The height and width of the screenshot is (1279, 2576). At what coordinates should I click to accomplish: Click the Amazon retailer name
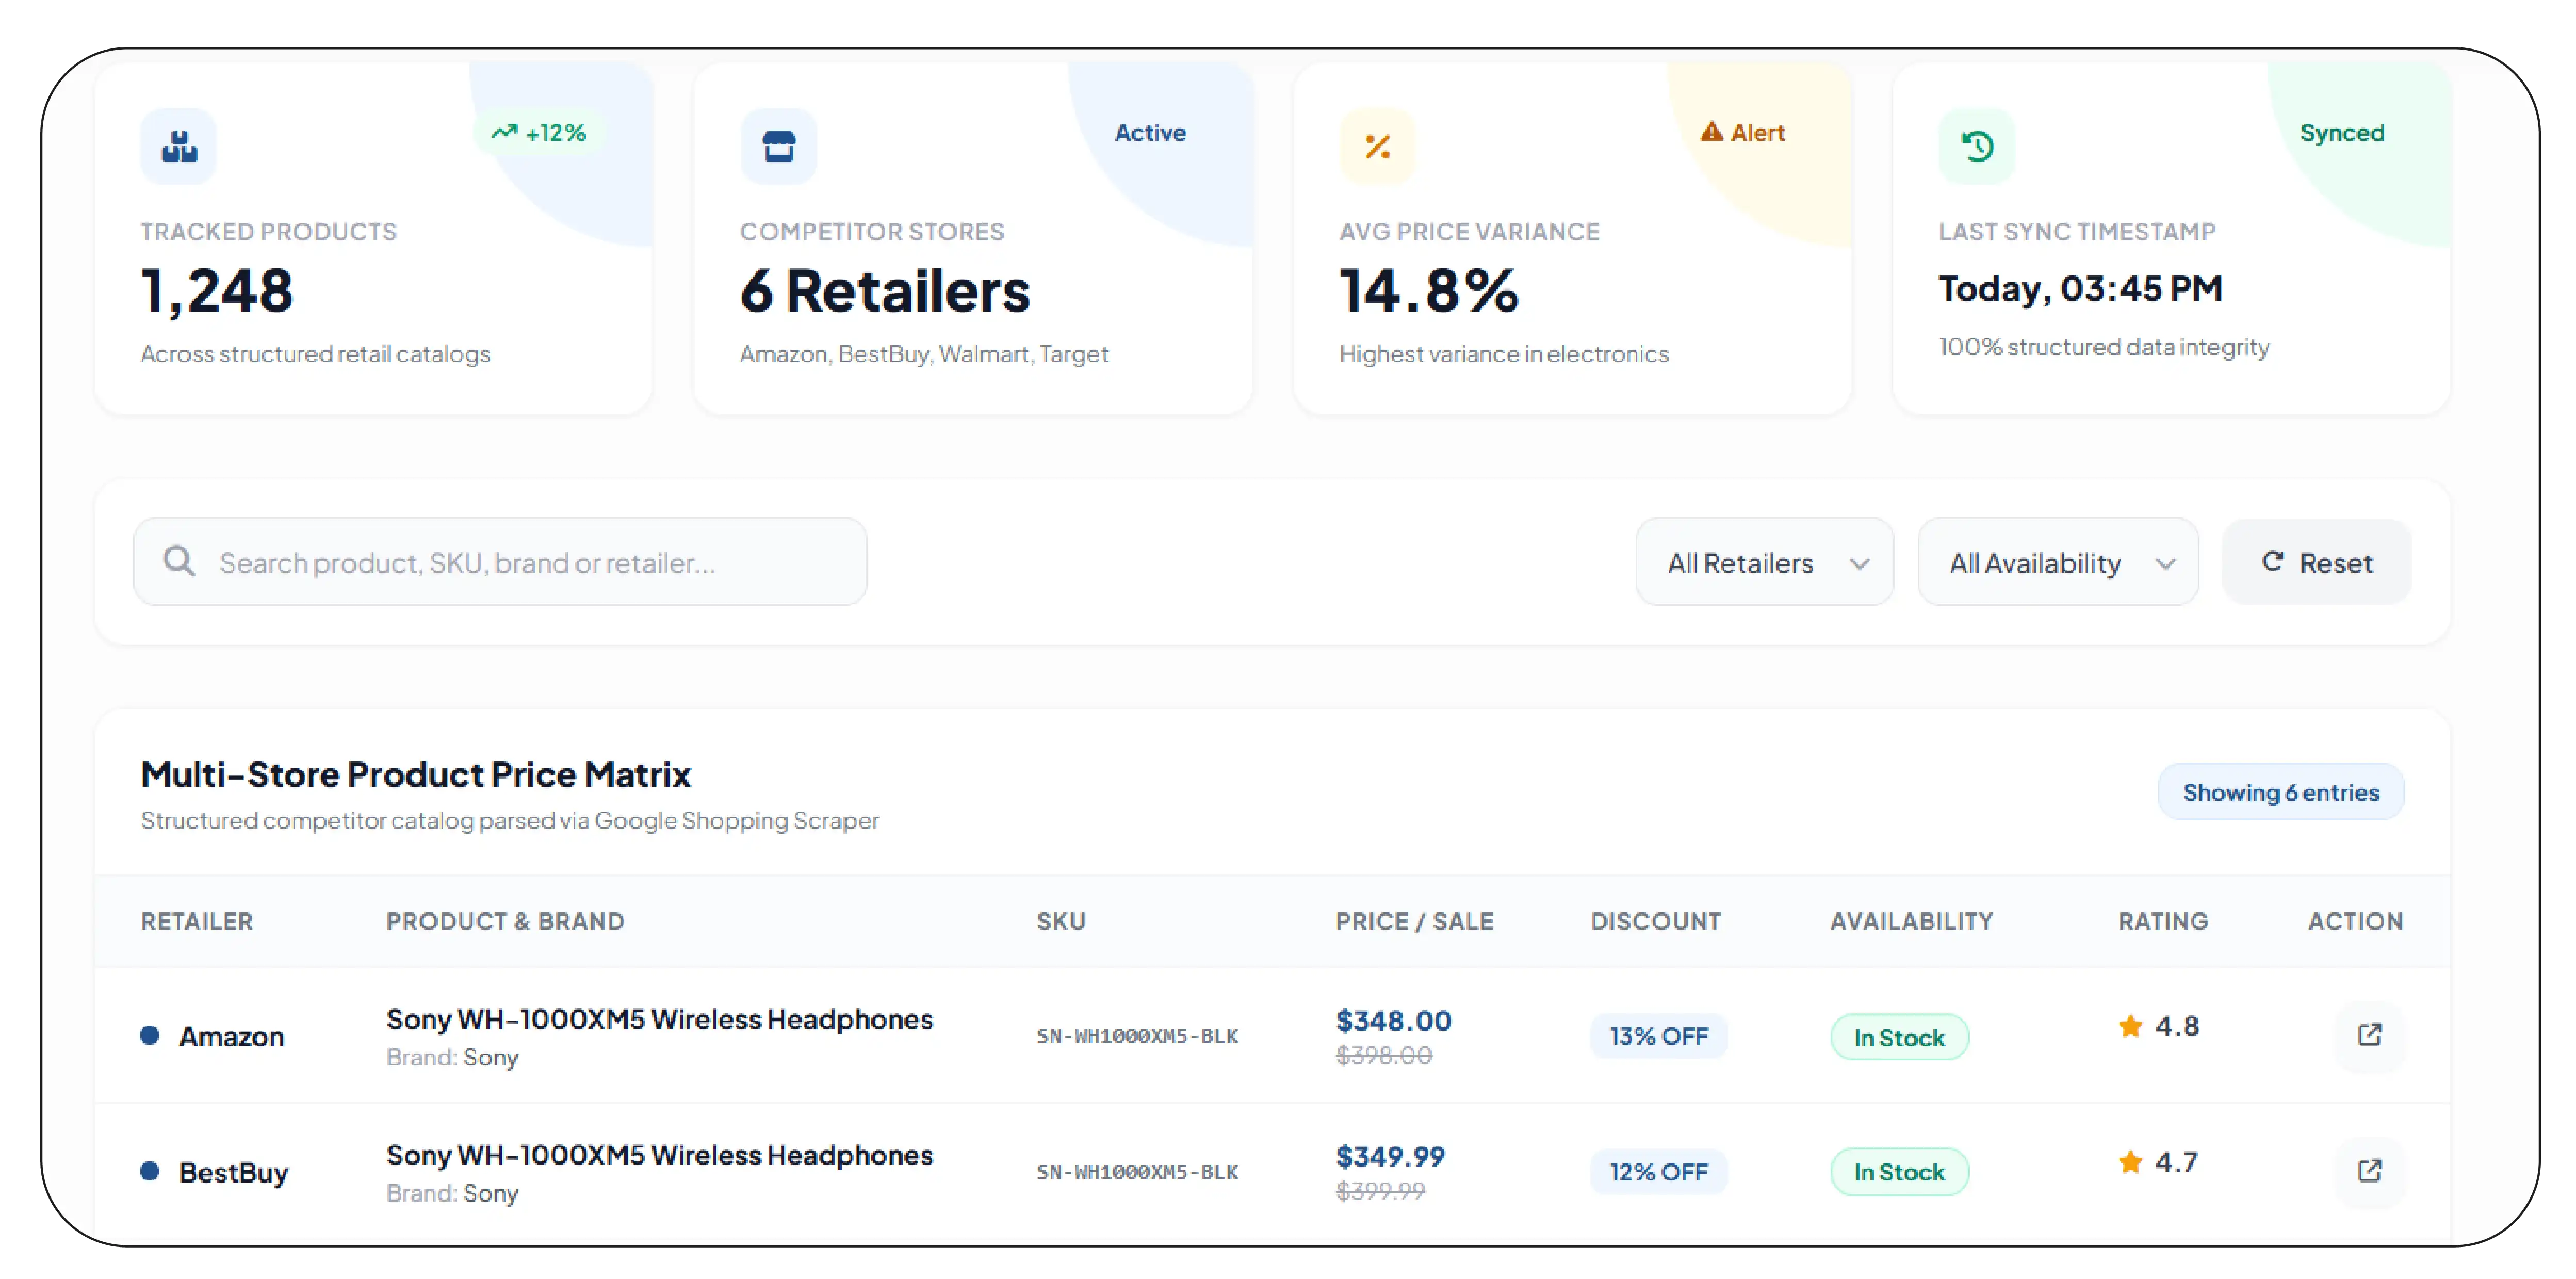coord(231,1036)
